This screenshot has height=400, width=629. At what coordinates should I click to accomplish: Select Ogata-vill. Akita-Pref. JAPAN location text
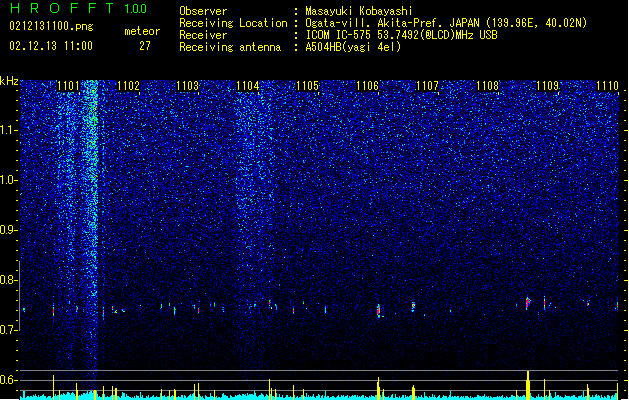pyautogui.click(x=446, y=23)
